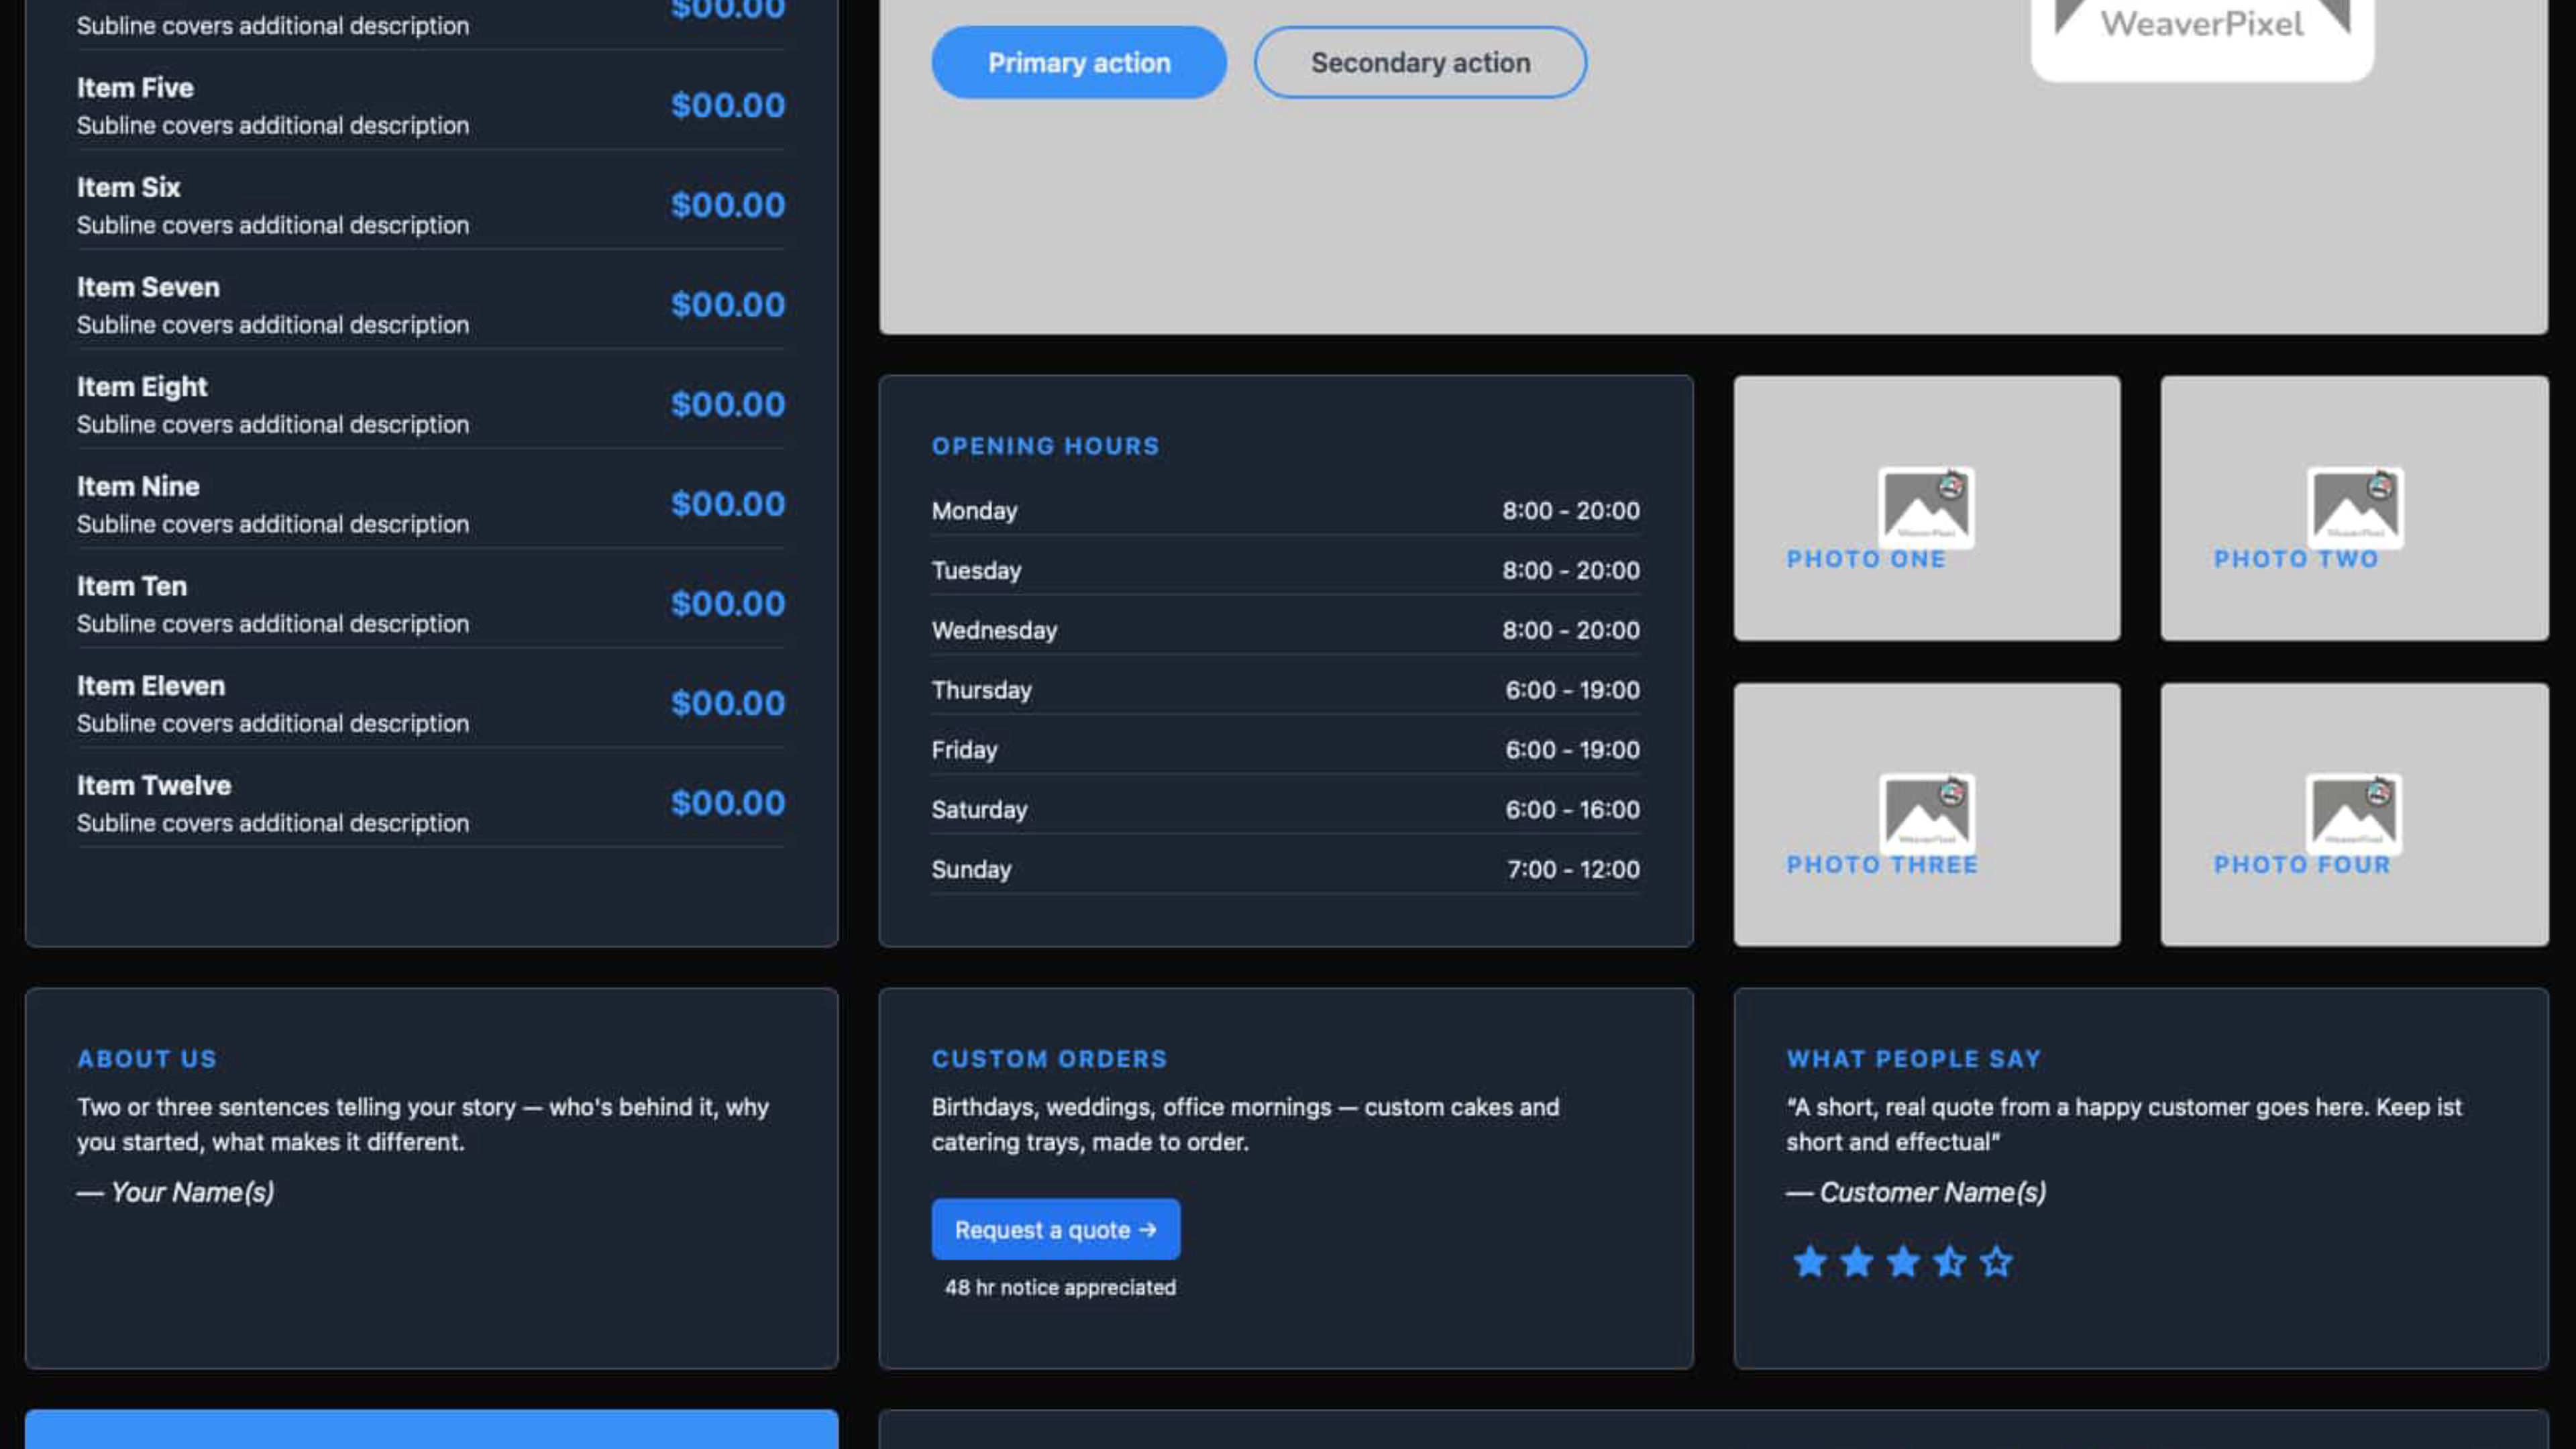This screenshot has width=2576, height=1449.
Task: Select the third rating star
Action: [x=1902, y=1262]
